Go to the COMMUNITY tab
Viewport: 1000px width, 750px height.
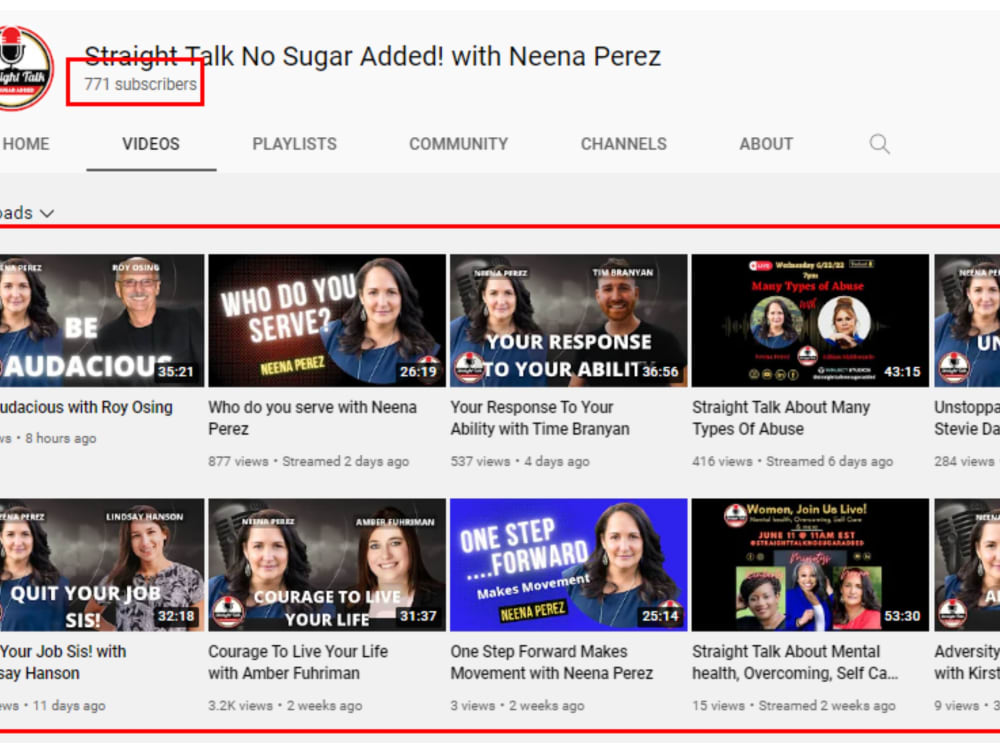coord(459,144)
